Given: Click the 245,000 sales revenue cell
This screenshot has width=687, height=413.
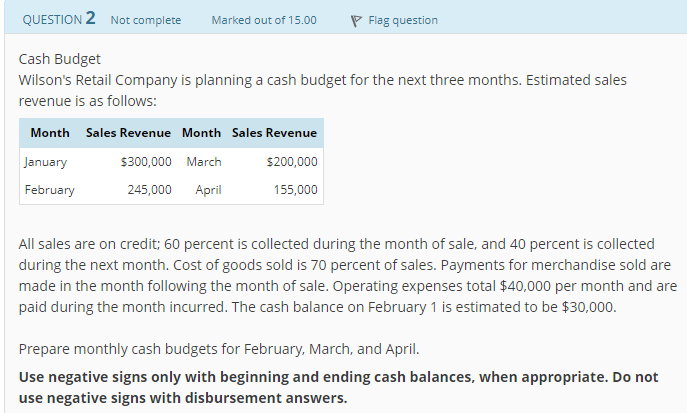Looking at the screenshot, I should pyautogui.click(x=149, y=190).
